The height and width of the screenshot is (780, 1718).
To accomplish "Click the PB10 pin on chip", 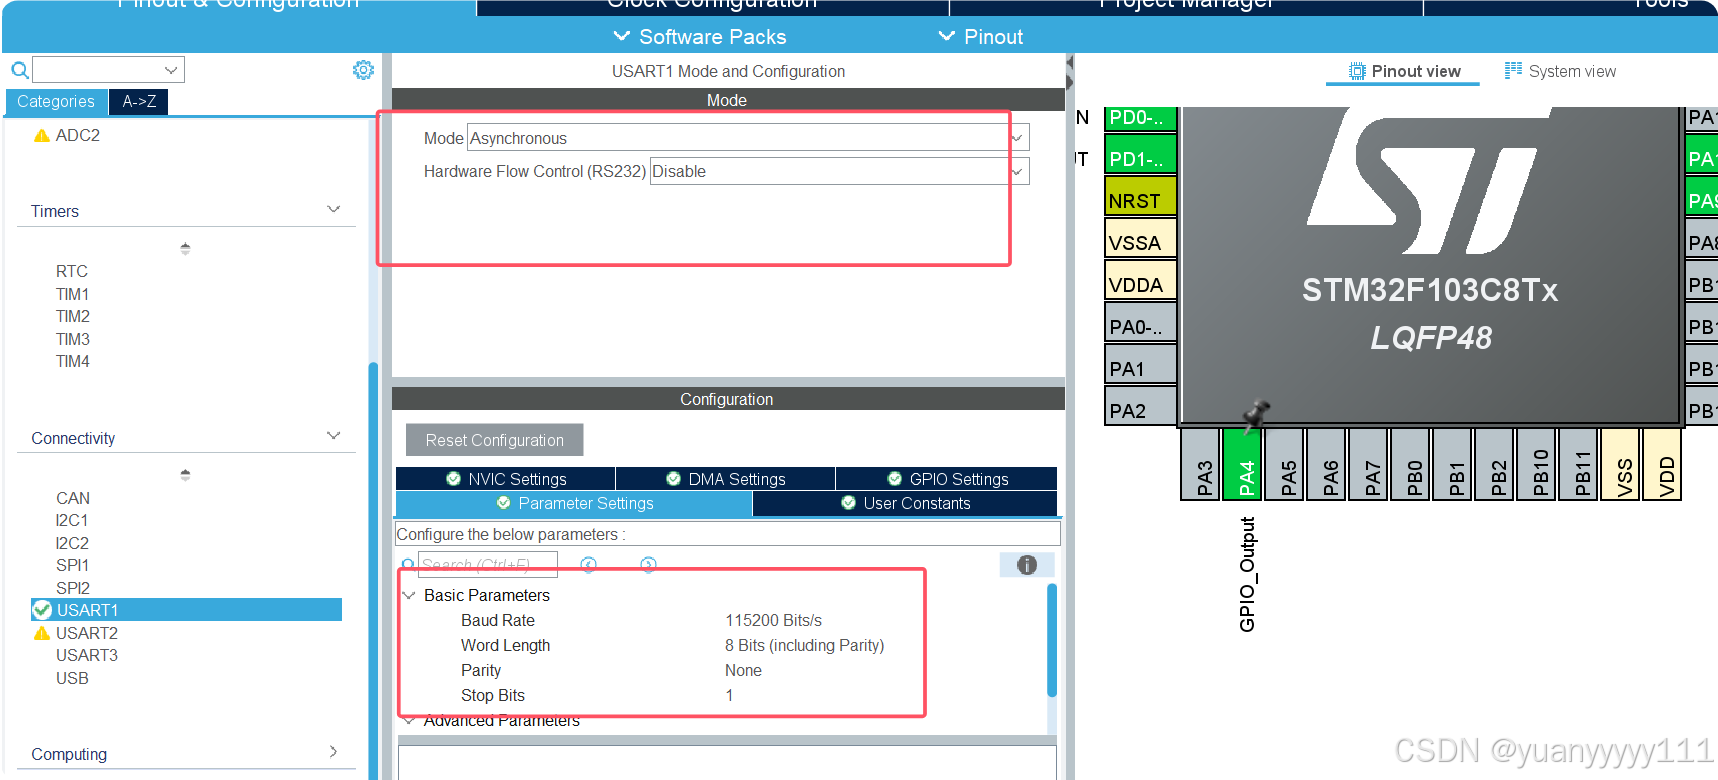I will point(1538,464).
